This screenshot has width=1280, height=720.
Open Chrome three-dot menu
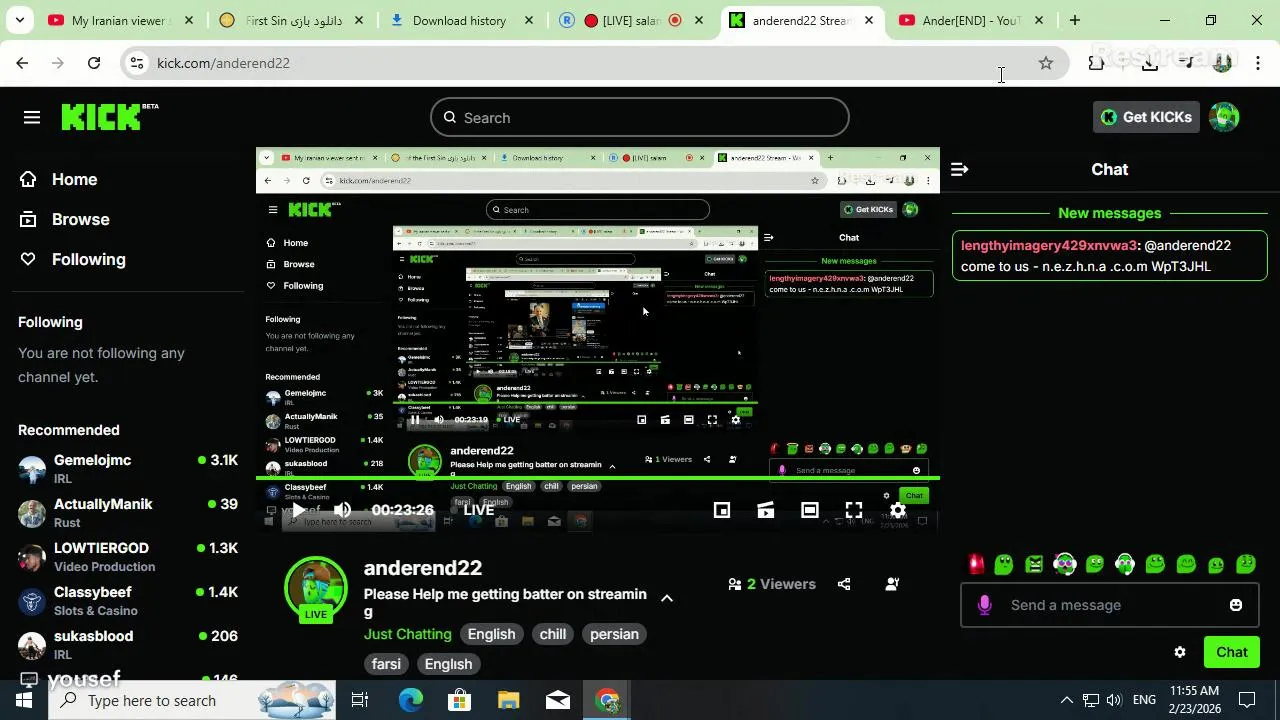(x=1258, y=63)
